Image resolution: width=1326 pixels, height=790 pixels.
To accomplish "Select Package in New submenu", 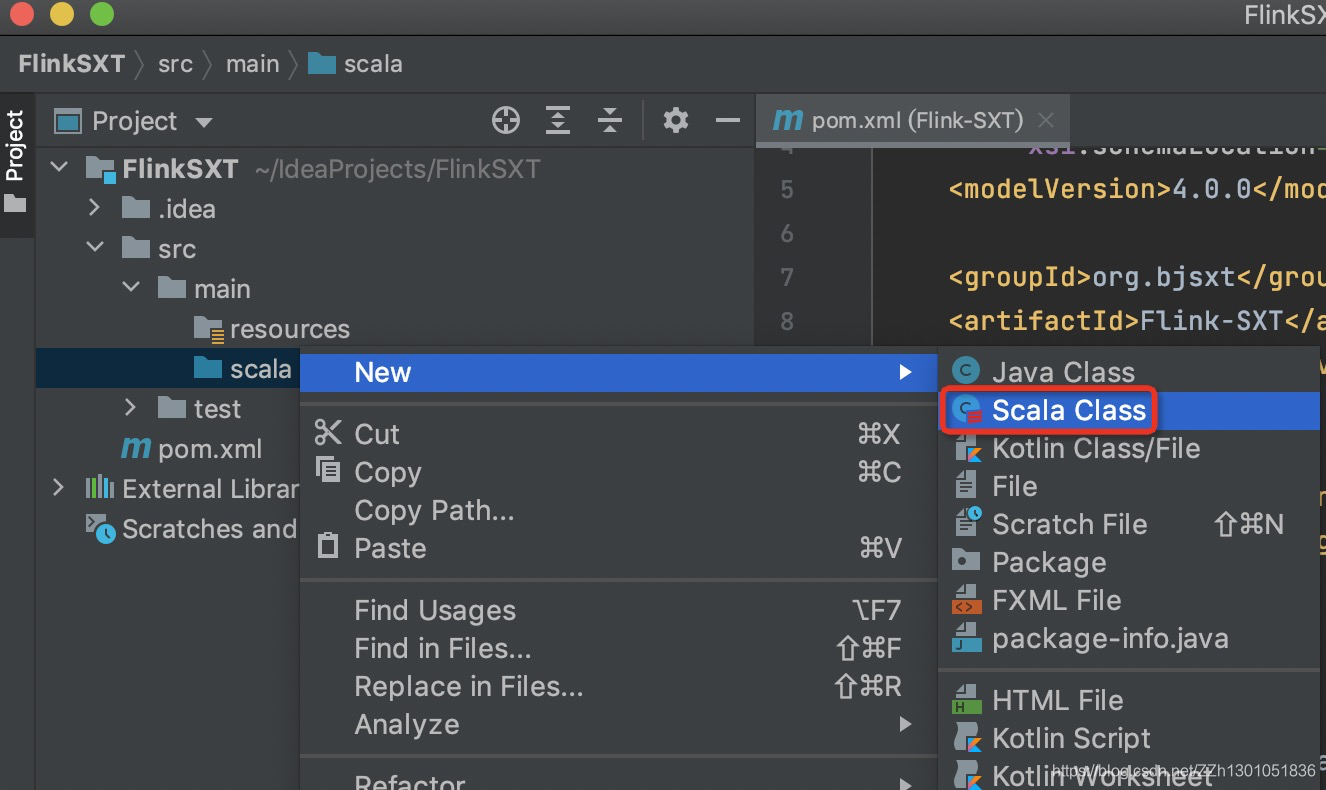I will (1130, 562).
